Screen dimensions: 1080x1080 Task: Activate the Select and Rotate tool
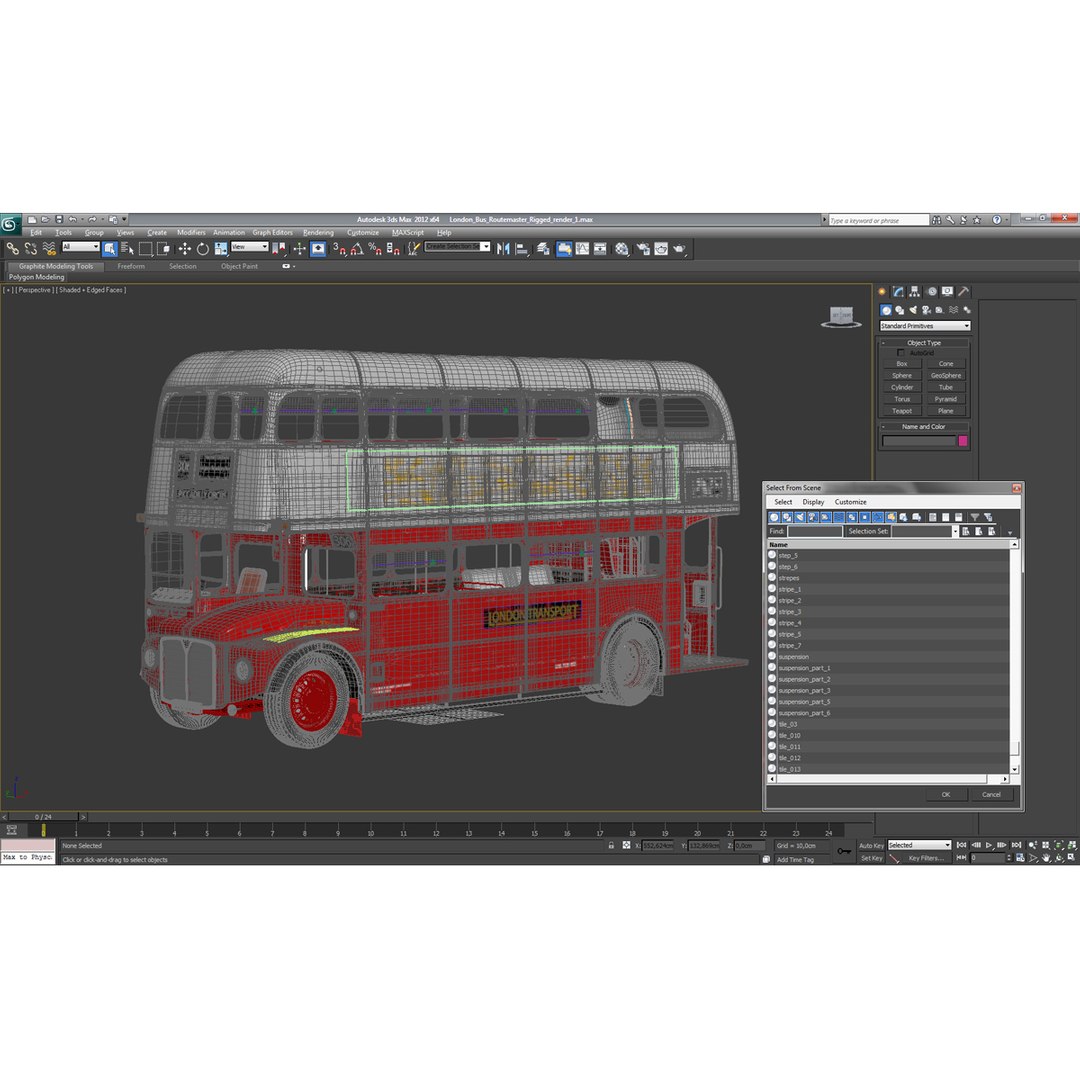click(x=202, y=249)
